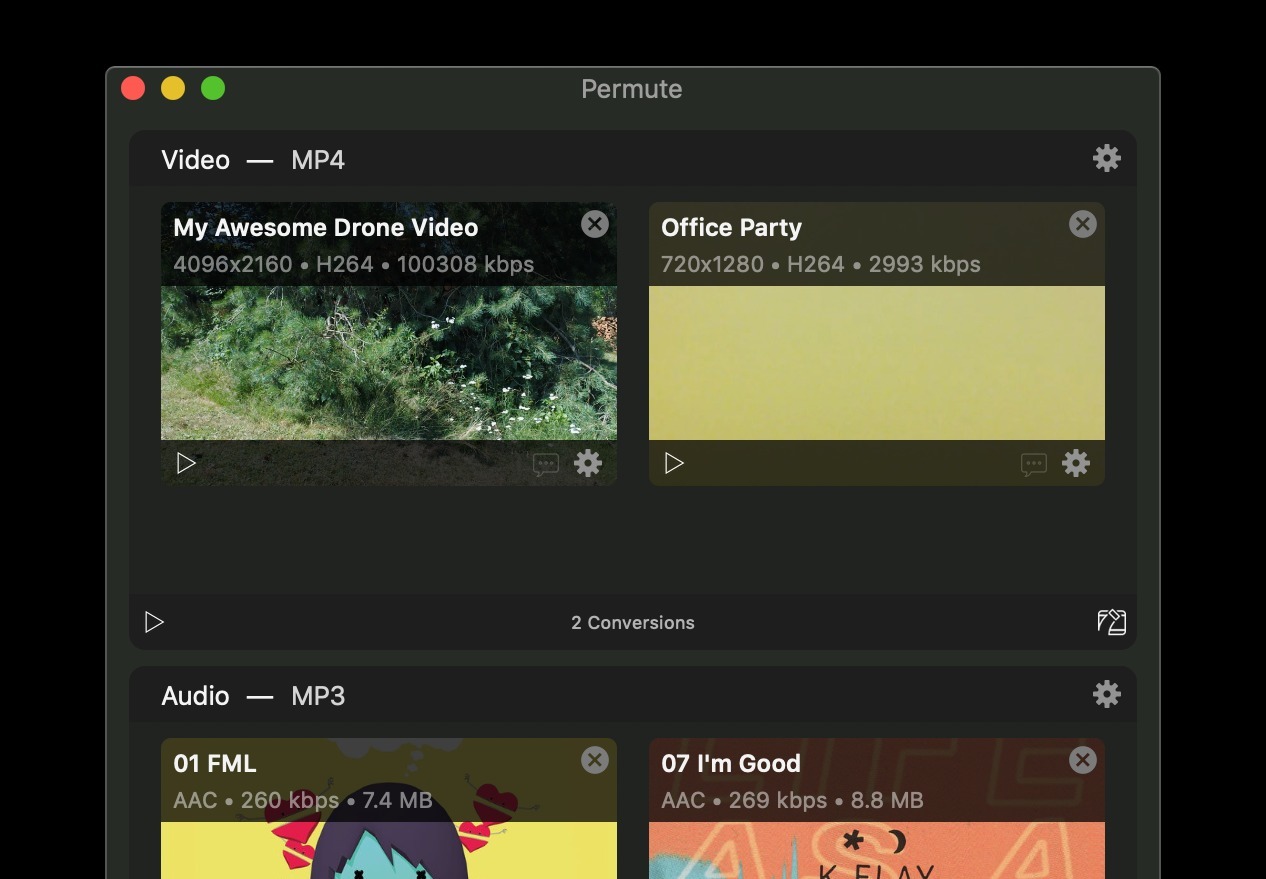Viewport: 1266px width, 879px height.
Task: Click the subtitles bubble icon on Office Party
Action: coord(1033,464)
